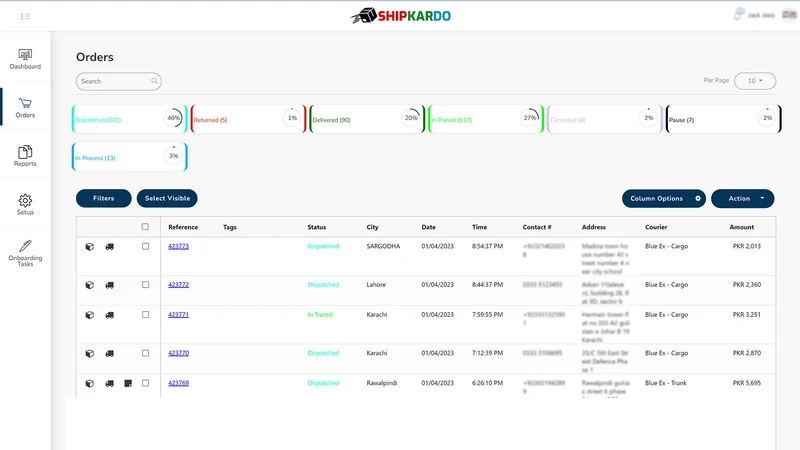This screenshot has height=450, width=800.
Task: Click the 27% progress ring on In Transit
Action: click(x=530, y=118)
